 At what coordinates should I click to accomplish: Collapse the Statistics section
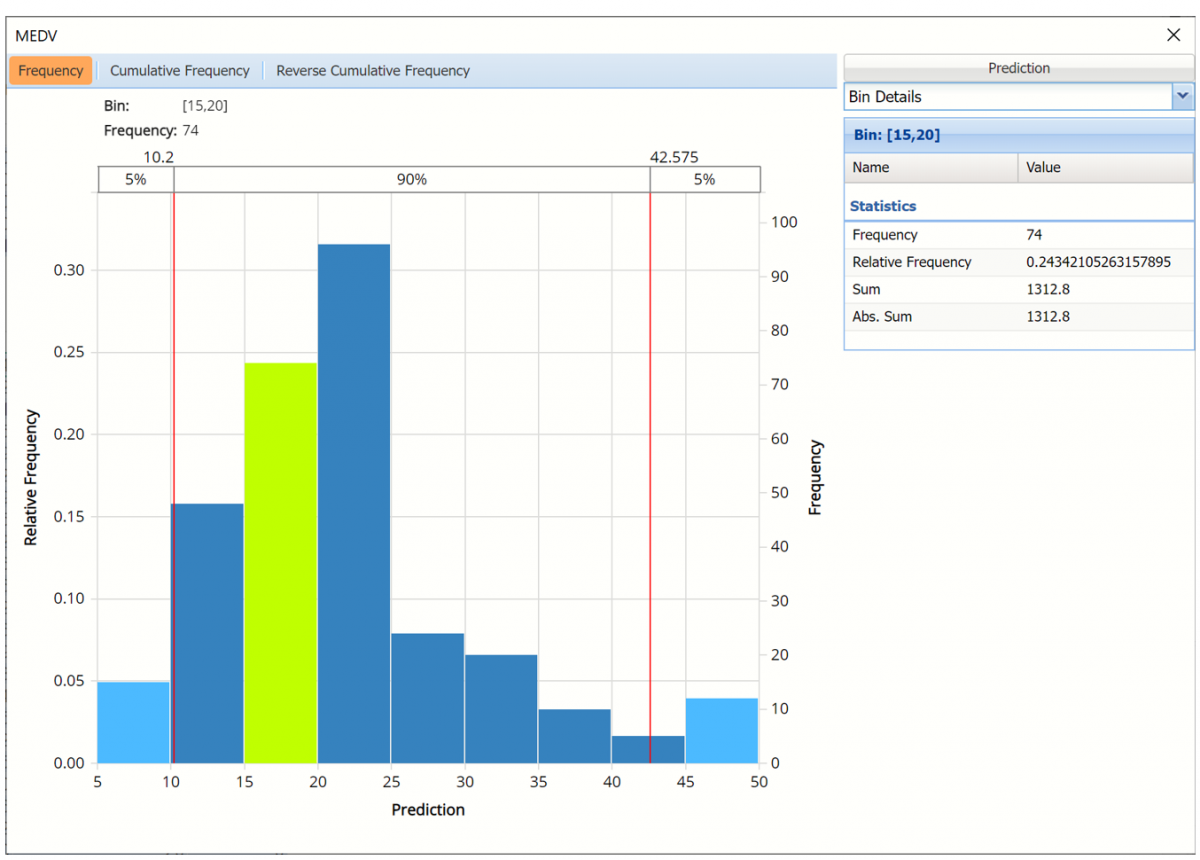point(882,206)
